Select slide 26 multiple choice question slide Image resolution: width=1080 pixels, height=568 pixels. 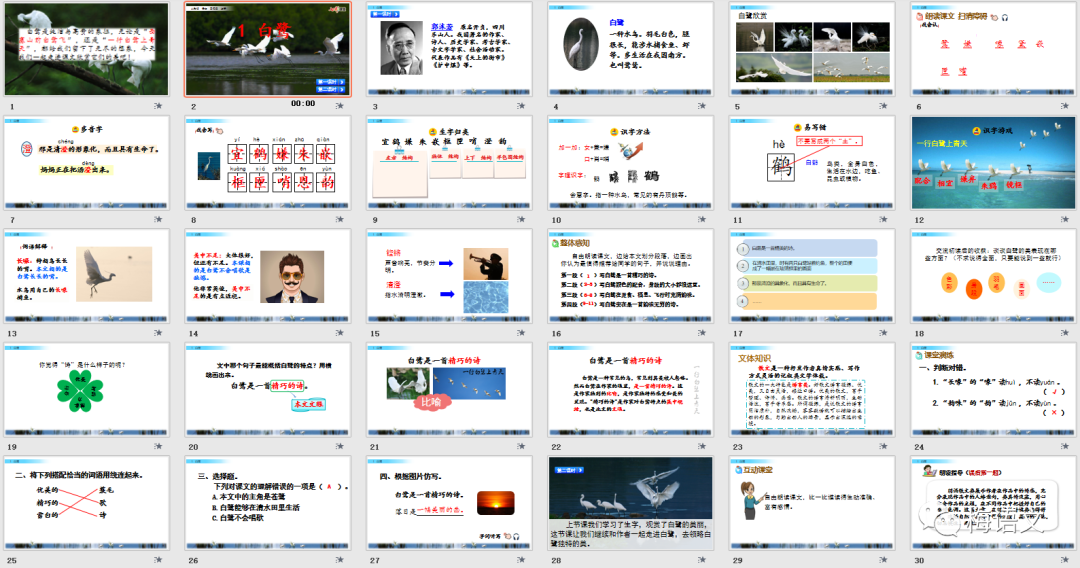(268, 503)
